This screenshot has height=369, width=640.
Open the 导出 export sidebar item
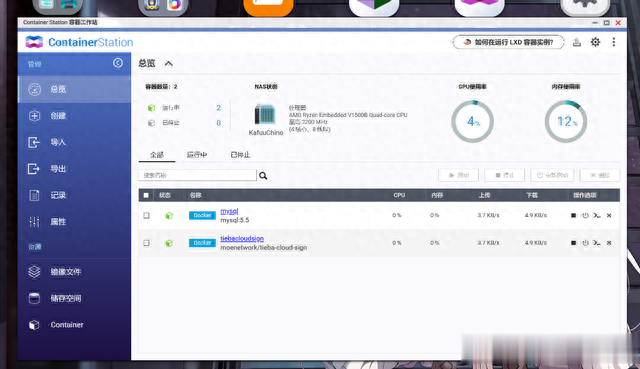(74, 169)
